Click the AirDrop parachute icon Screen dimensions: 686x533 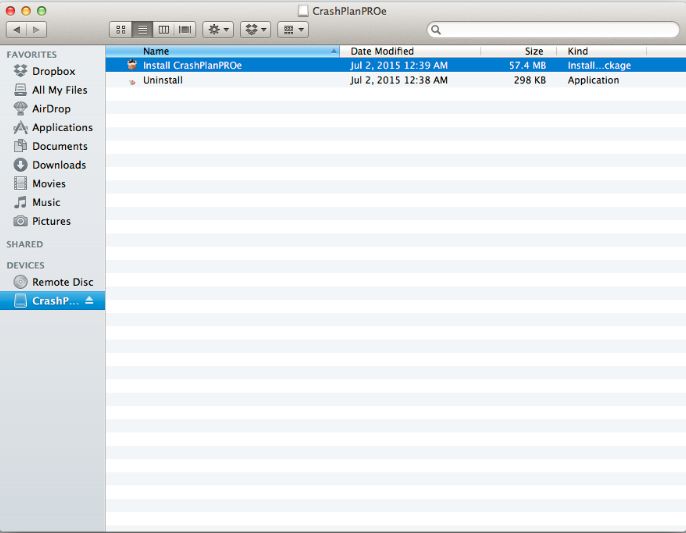20,109
